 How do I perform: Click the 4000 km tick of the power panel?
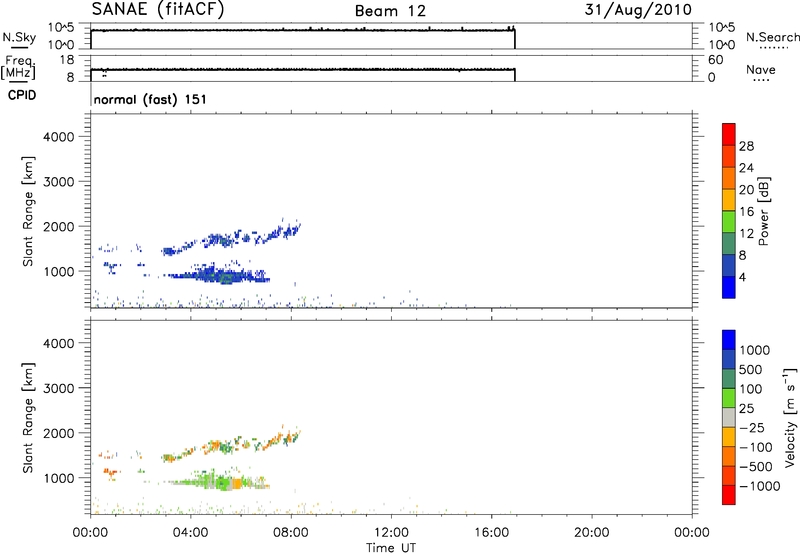click(x=59, y=137)
